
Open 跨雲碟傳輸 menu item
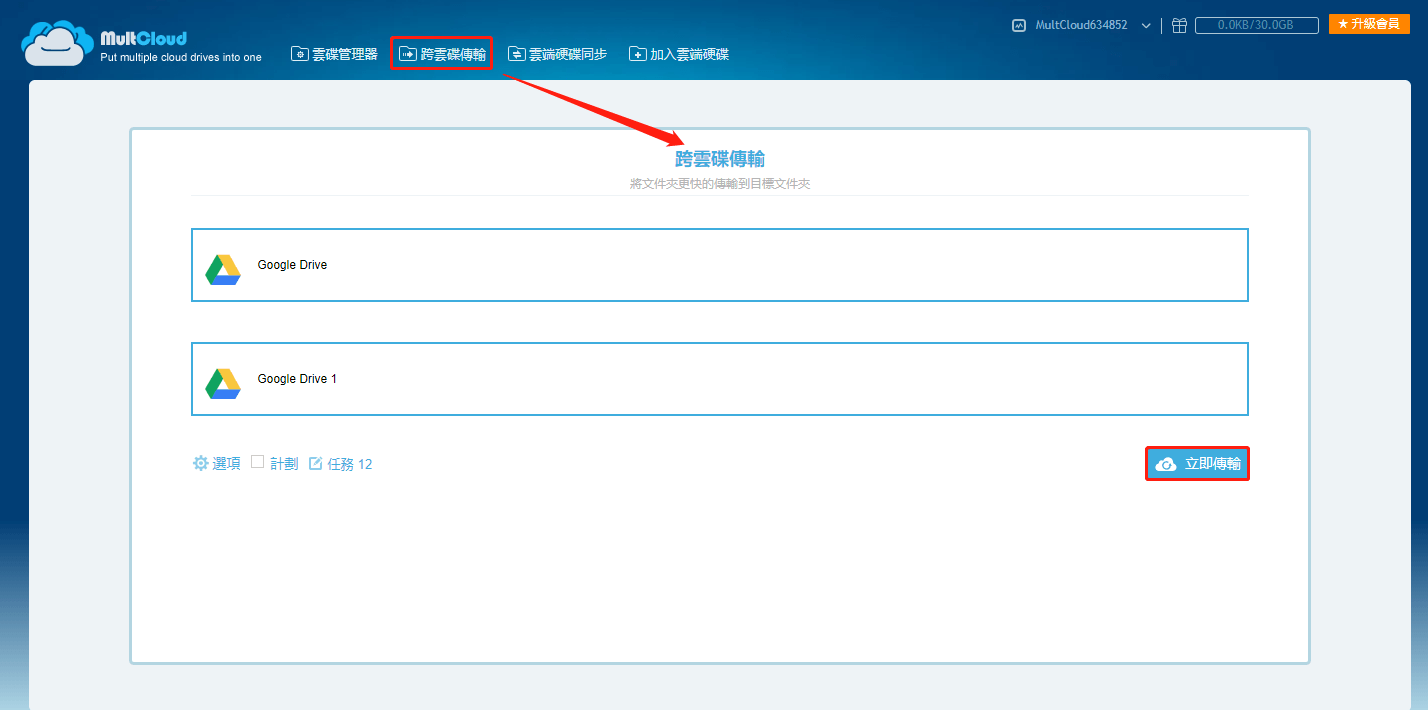click(x=442, y=54)
